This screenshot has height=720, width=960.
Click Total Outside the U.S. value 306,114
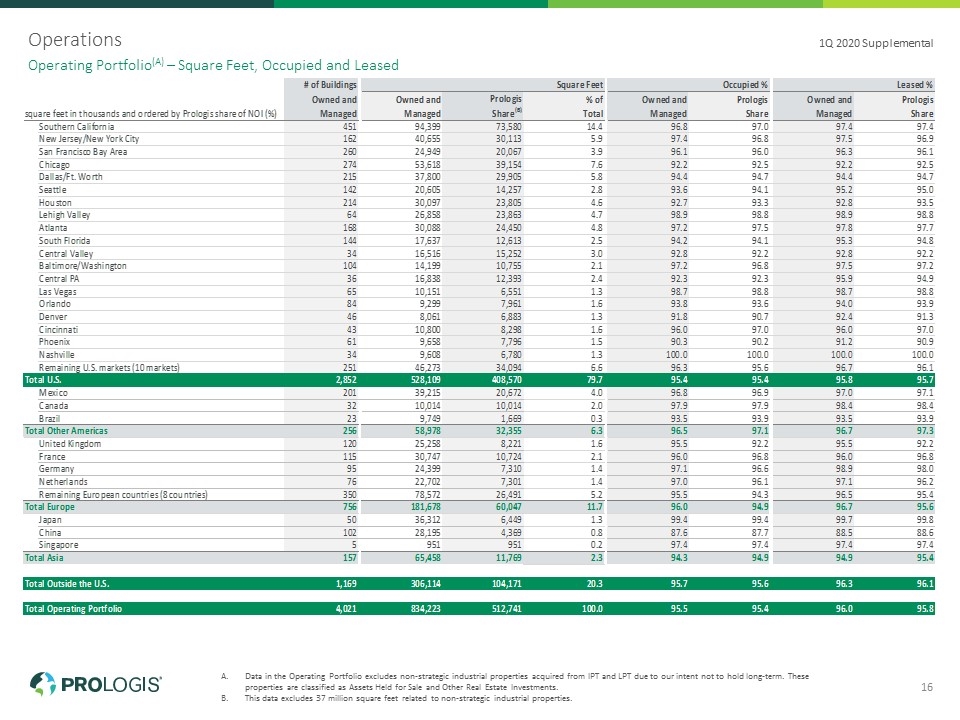426,583
